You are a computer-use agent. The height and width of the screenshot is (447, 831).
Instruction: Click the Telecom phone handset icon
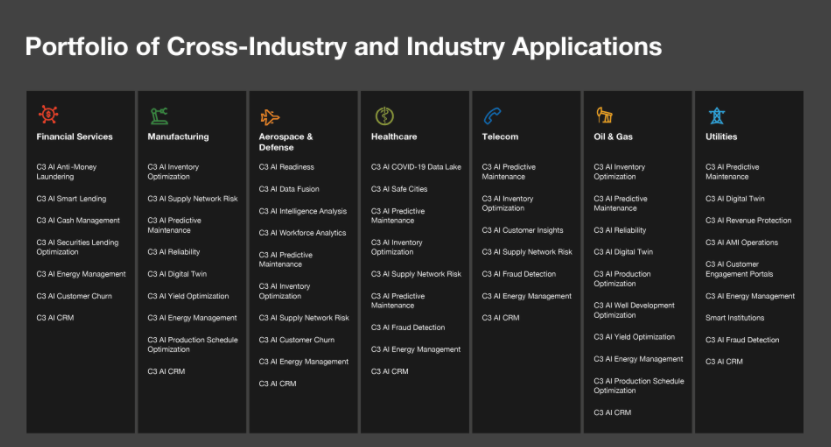493,115
